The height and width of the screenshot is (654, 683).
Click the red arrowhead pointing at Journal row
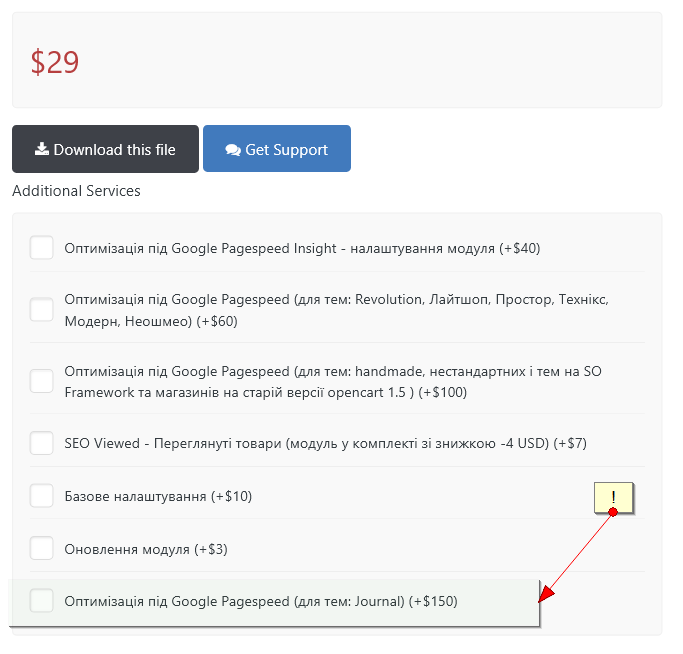click(545, 596)
